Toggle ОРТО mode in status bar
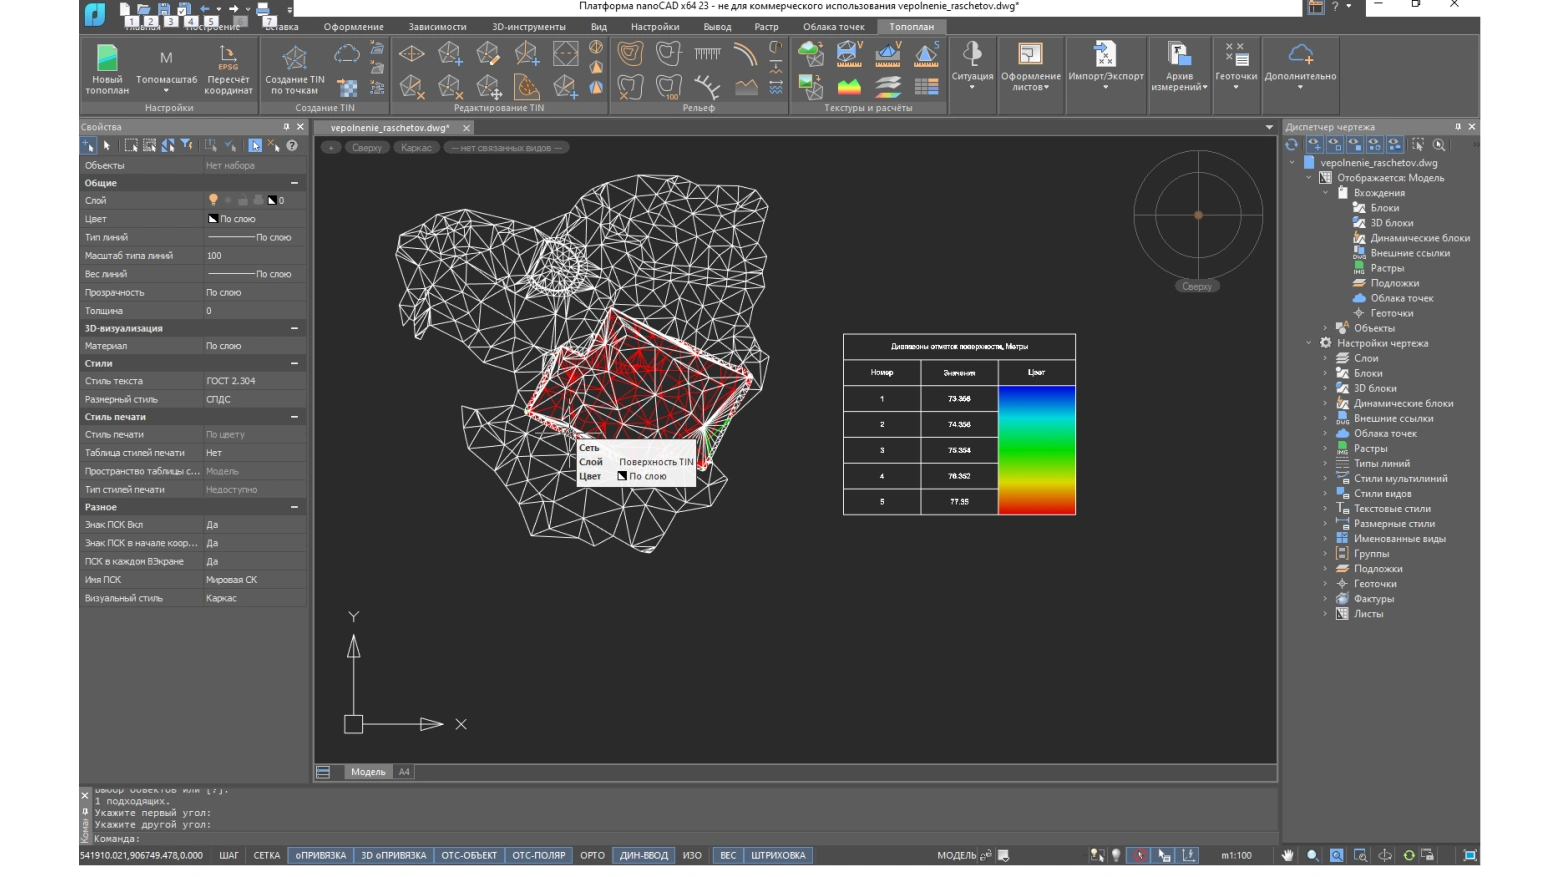The height and width of the screenshot is (877, 1560). pyautogui.click(x=592, y=855)
